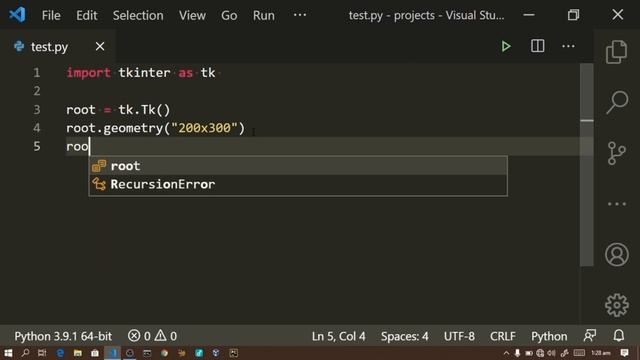Open the errors and warnings problems indicator
The height and width of the screenshot is (360, 640).
(152, 336)
